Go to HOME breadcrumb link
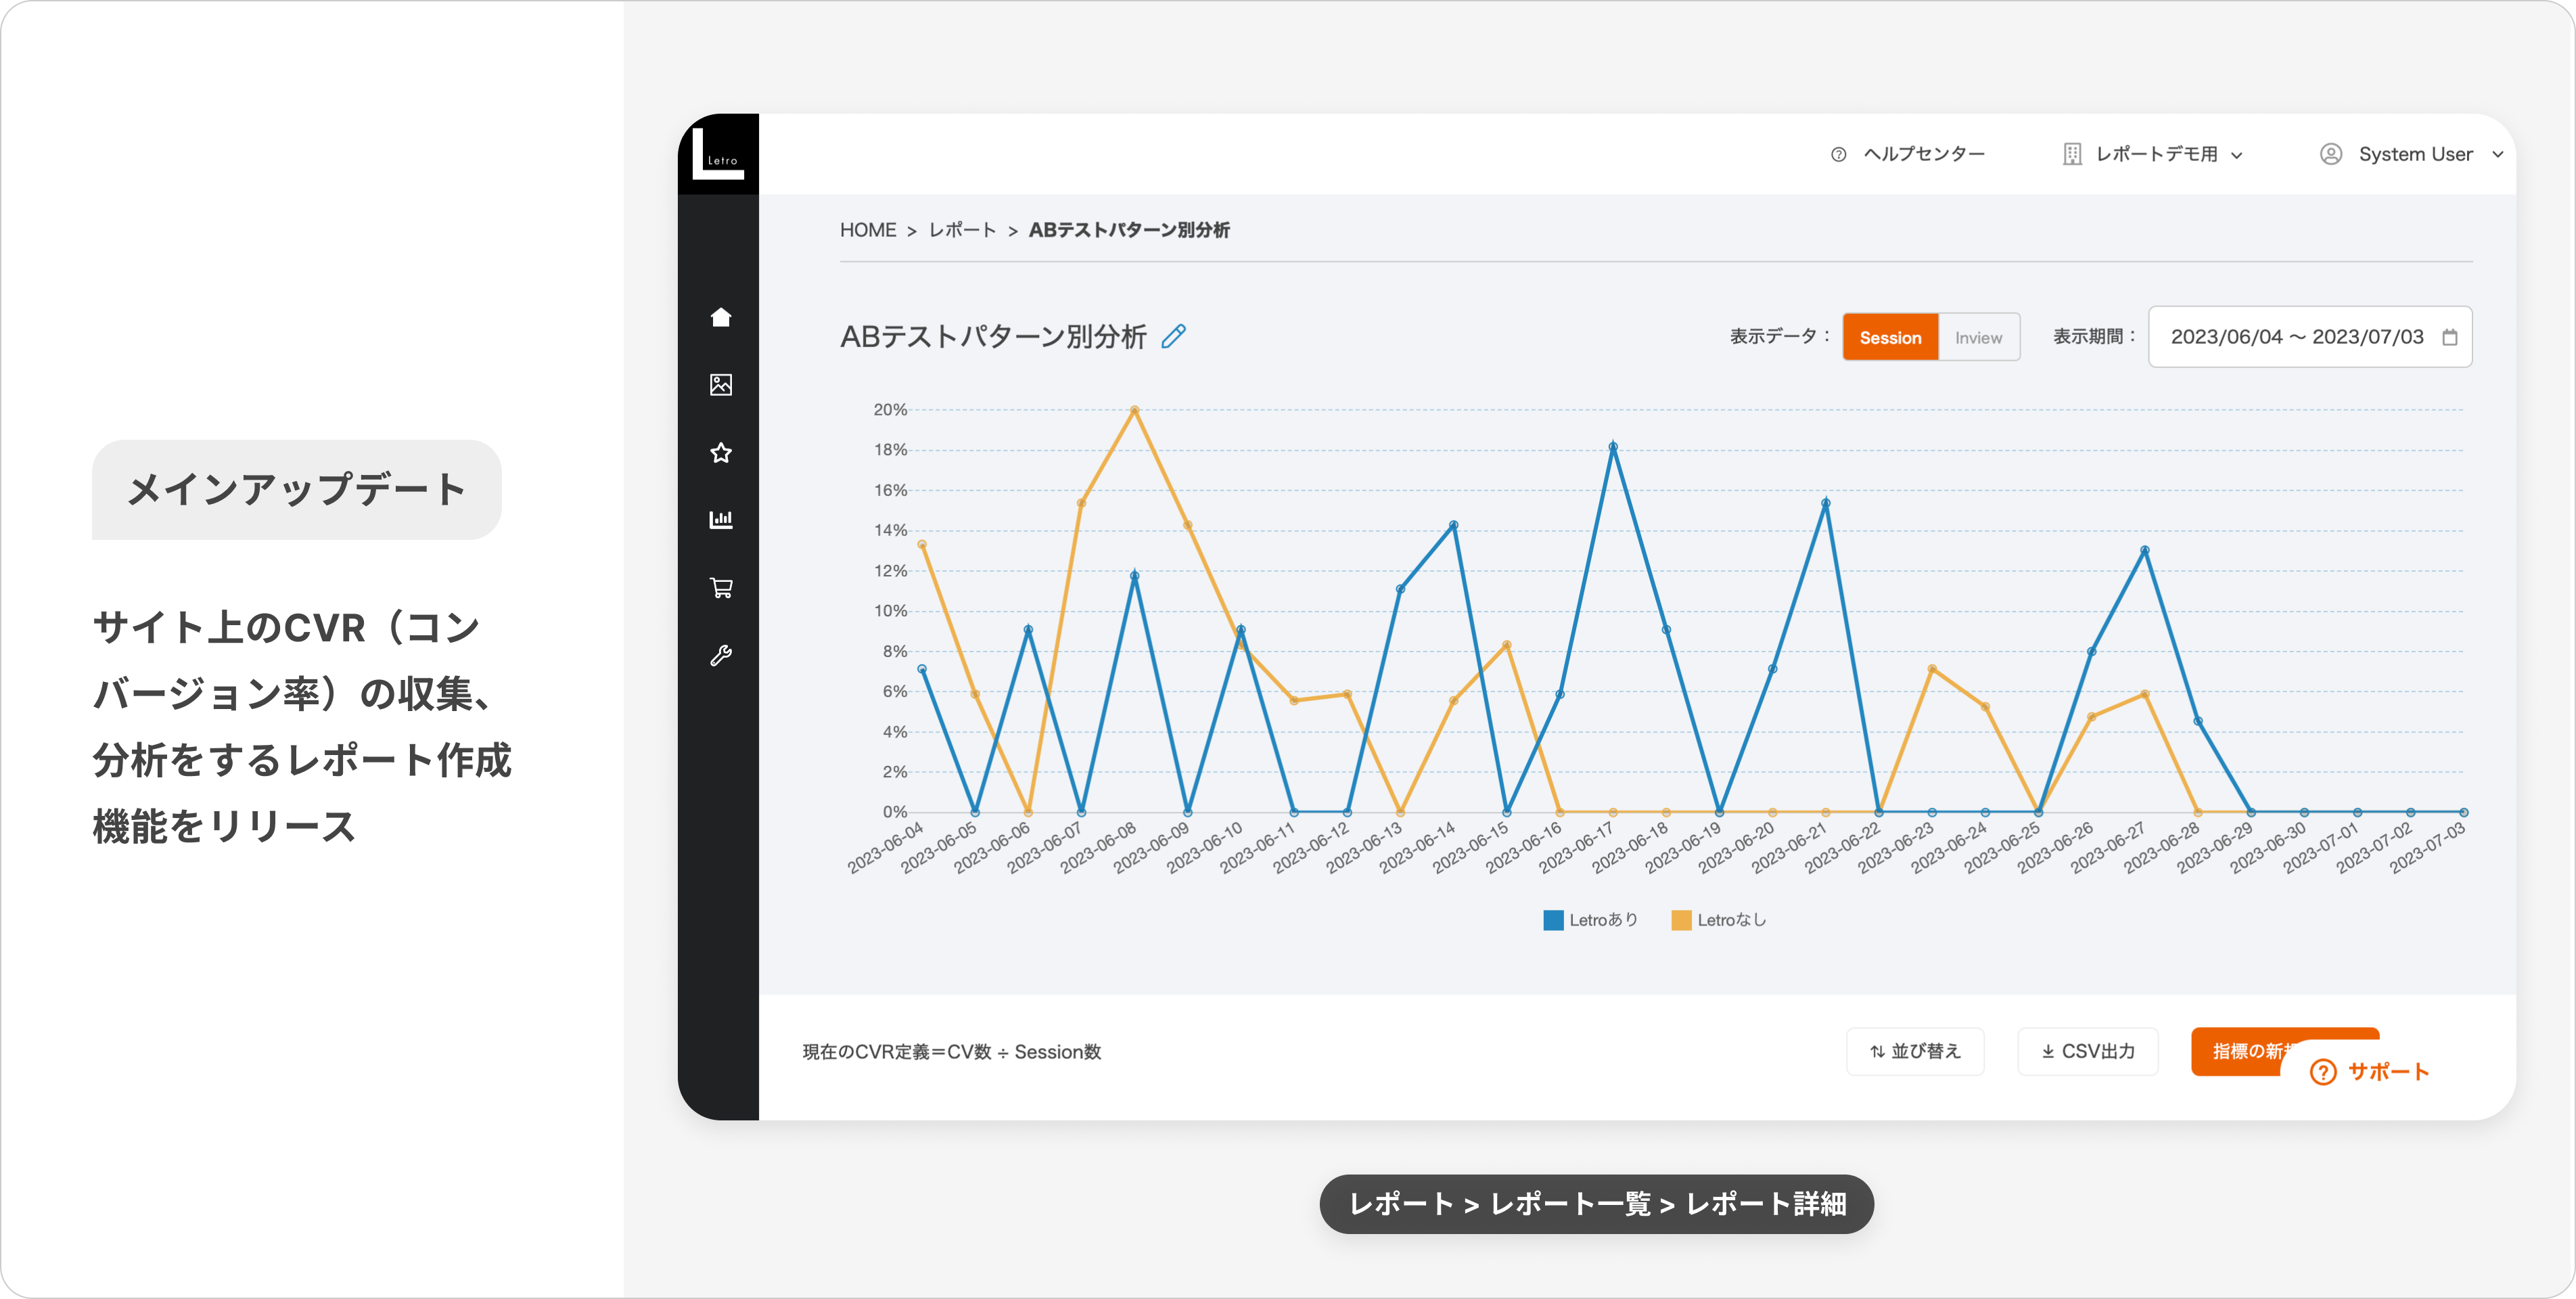 tap(867, 230)
